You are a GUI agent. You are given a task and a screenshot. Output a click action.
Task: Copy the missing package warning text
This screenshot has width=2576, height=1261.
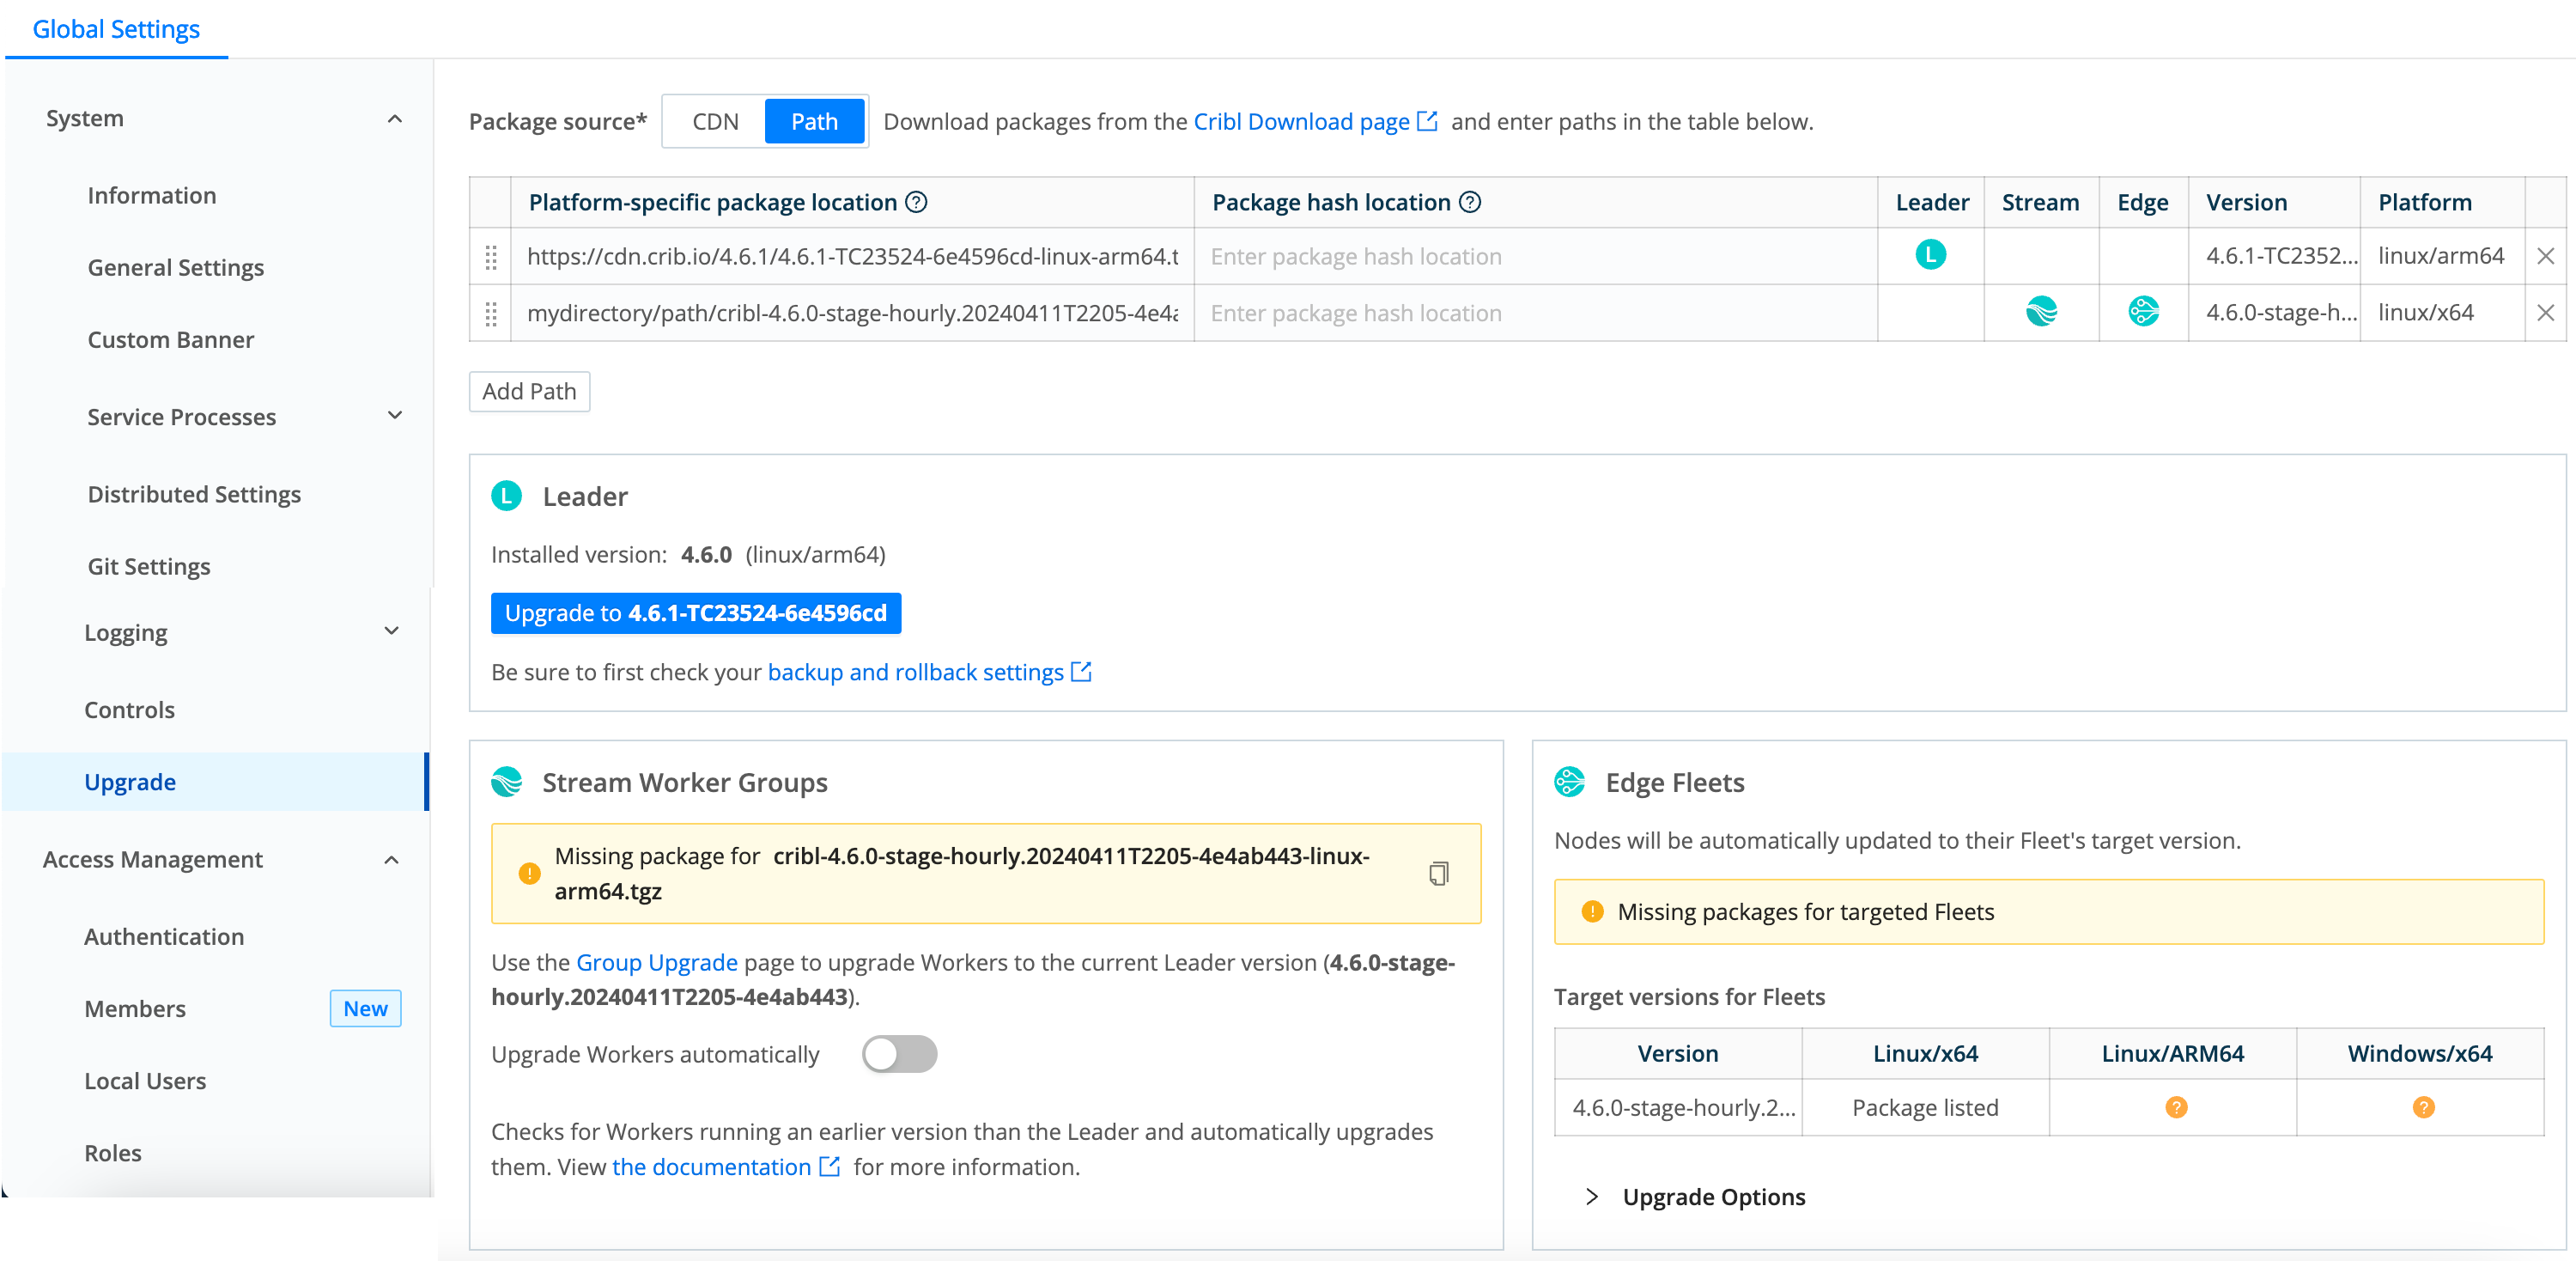coord(1438,873)
